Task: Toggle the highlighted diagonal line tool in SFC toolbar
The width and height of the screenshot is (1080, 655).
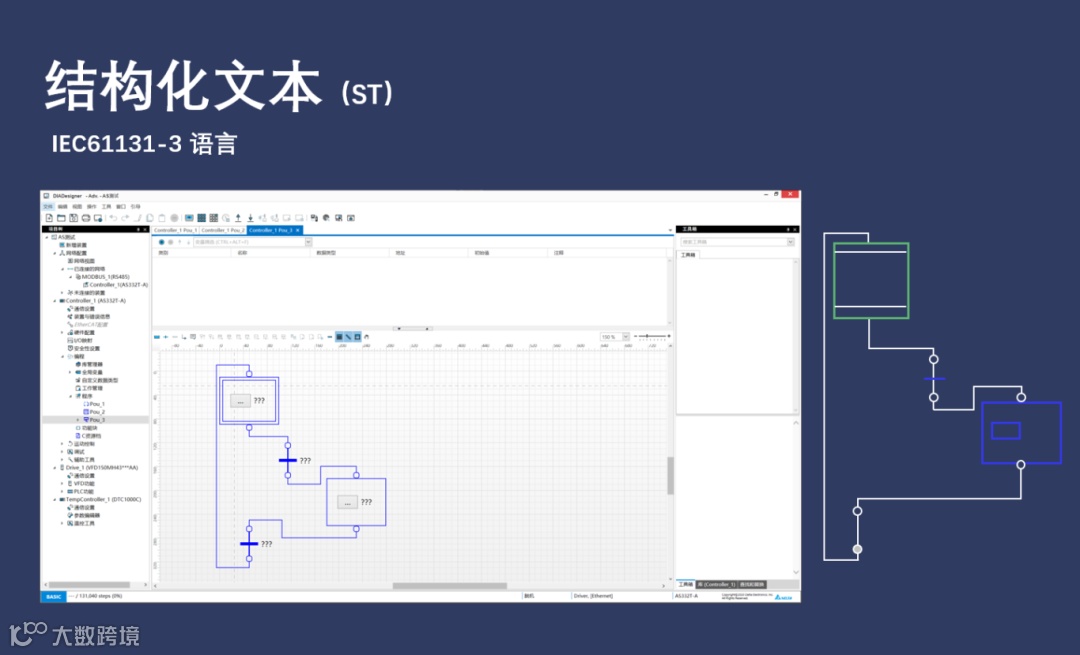Action: click(x=349, y=337)
